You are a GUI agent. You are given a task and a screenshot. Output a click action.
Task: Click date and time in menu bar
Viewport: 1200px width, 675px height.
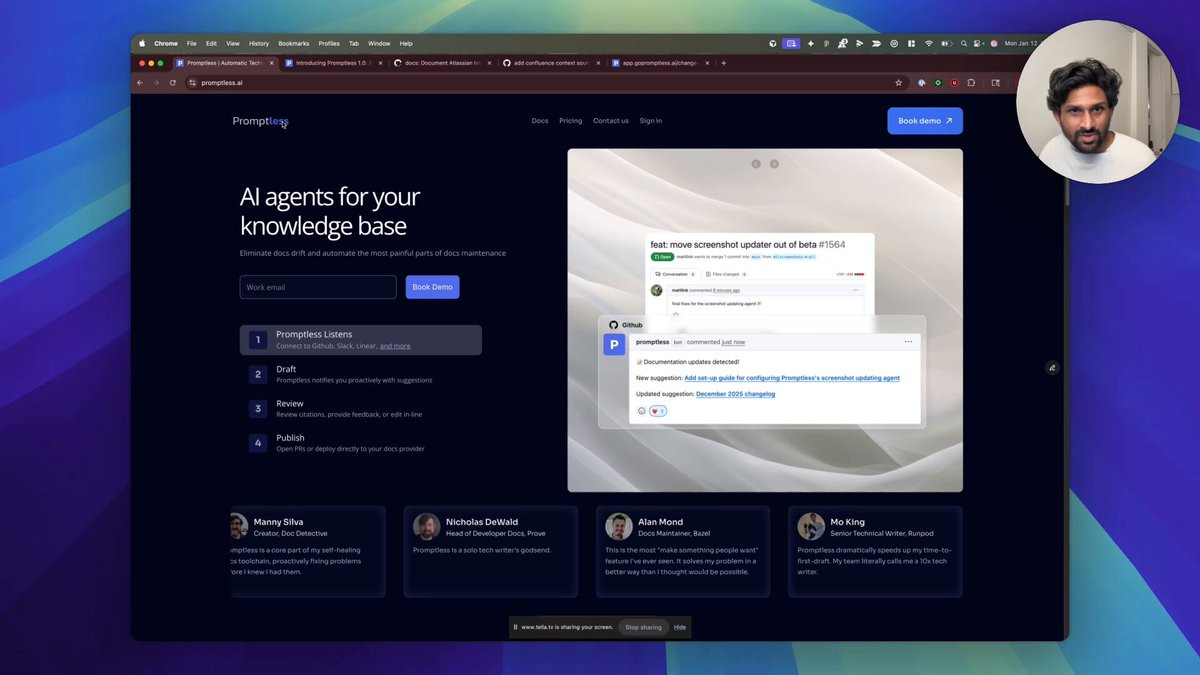point(1022,44)
